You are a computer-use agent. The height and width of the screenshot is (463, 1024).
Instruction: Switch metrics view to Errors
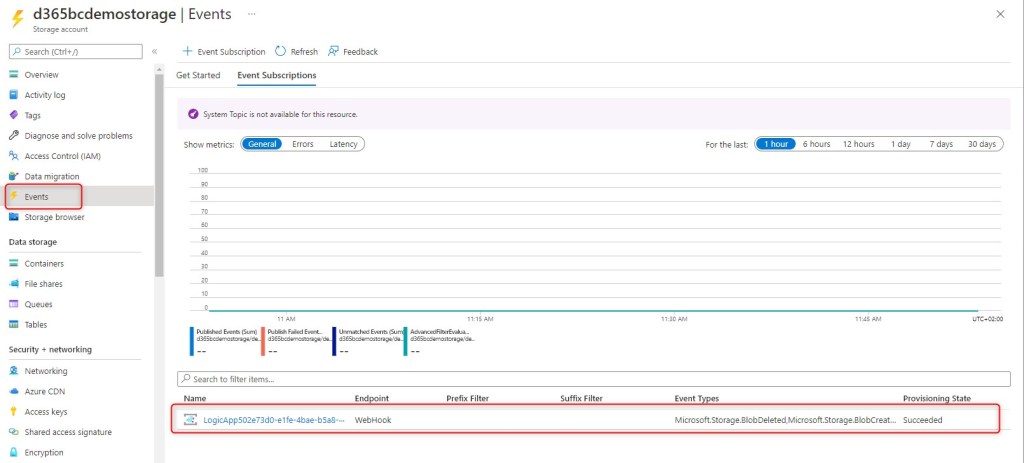click(302, 144)
